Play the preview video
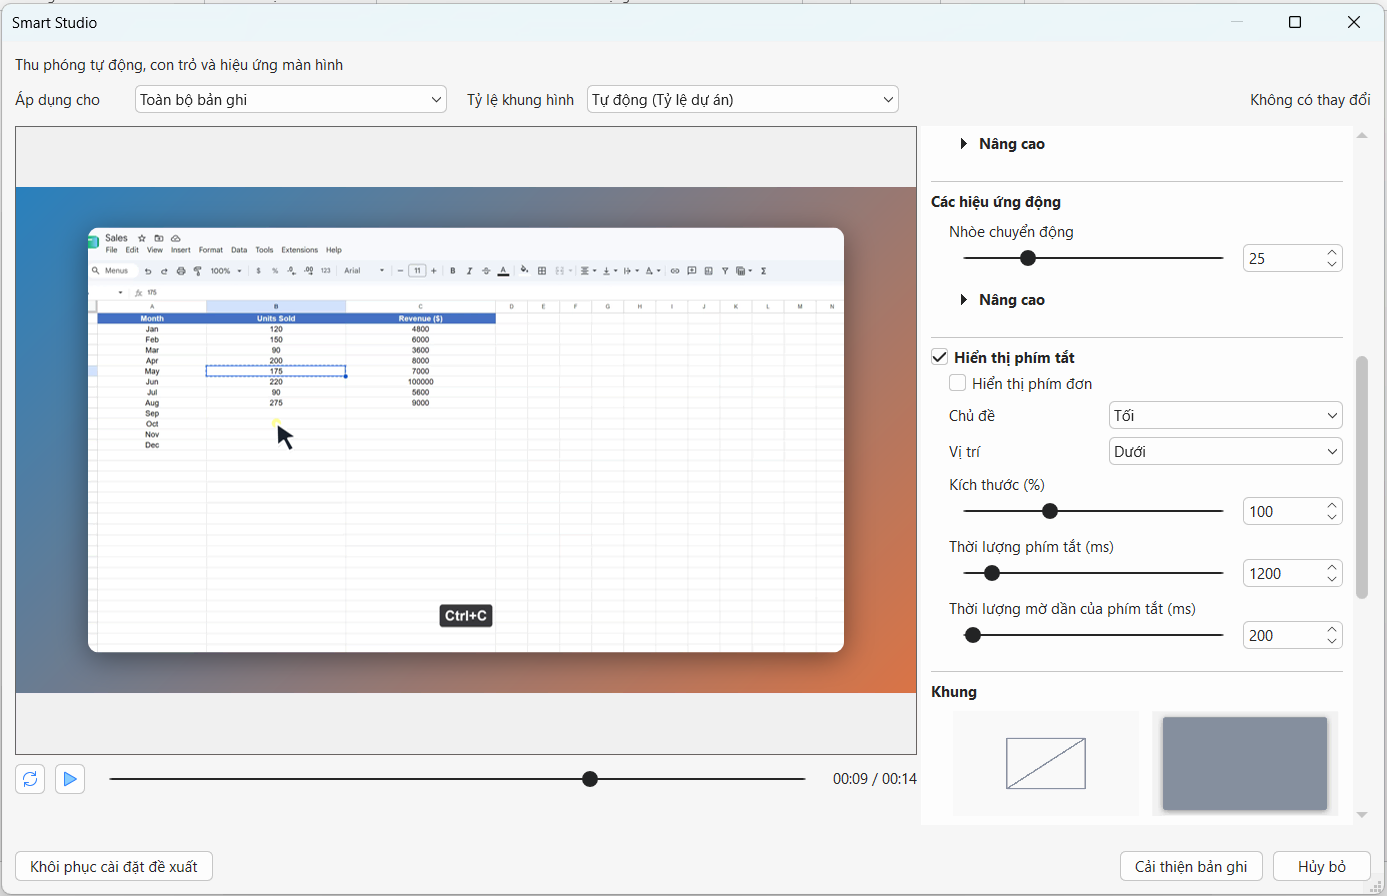Viewport: 1387px width, 896px height. tap(70, 779)
